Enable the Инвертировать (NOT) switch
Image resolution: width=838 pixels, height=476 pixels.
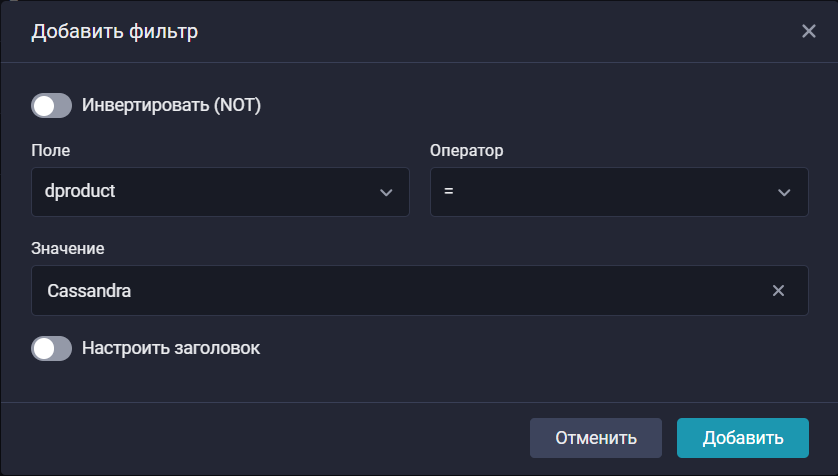tap(52, 105)
